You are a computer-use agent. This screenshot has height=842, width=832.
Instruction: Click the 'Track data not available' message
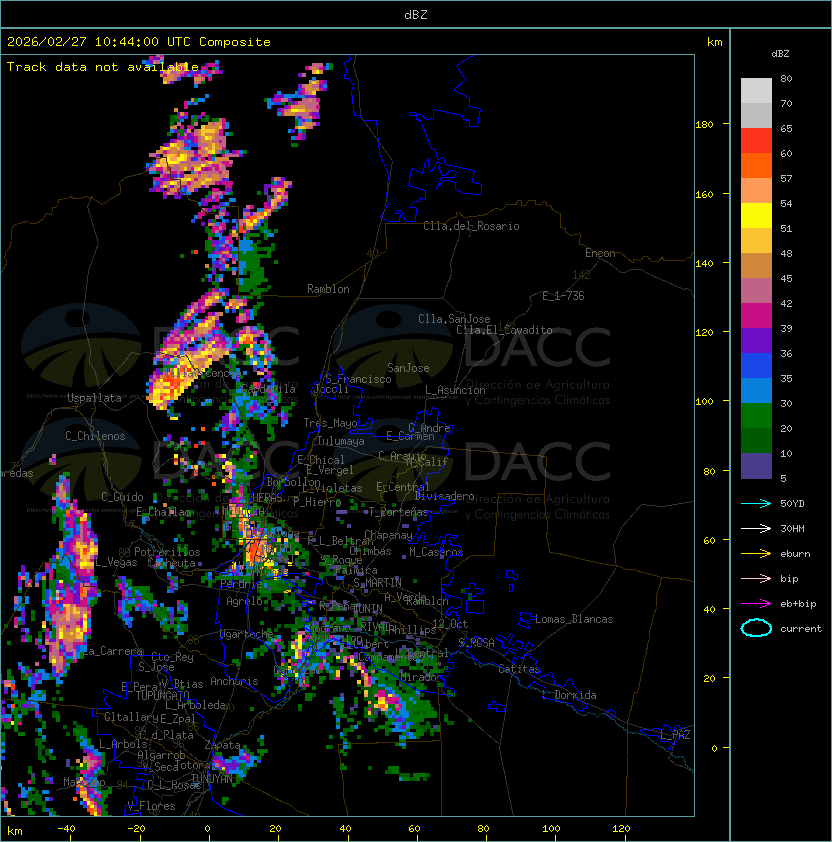coord(103,67)
